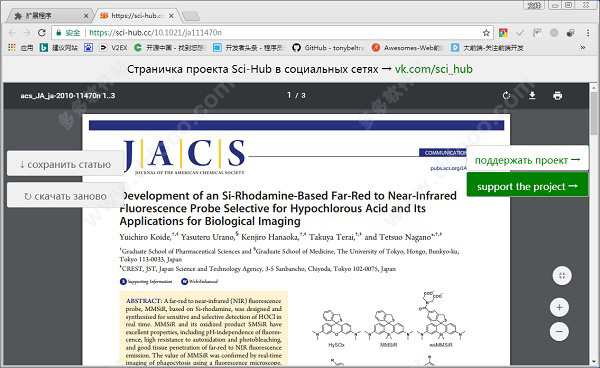Click the ABSTRACT heading text
Image resolution: width=600 pixels, height=368 pixels.
point(144,301)
